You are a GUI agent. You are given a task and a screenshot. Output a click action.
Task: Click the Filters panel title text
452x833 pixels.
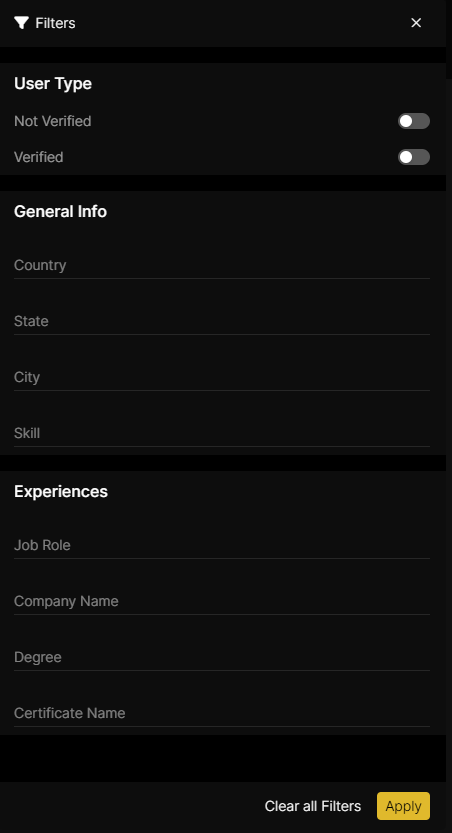(x=55, y=23)
